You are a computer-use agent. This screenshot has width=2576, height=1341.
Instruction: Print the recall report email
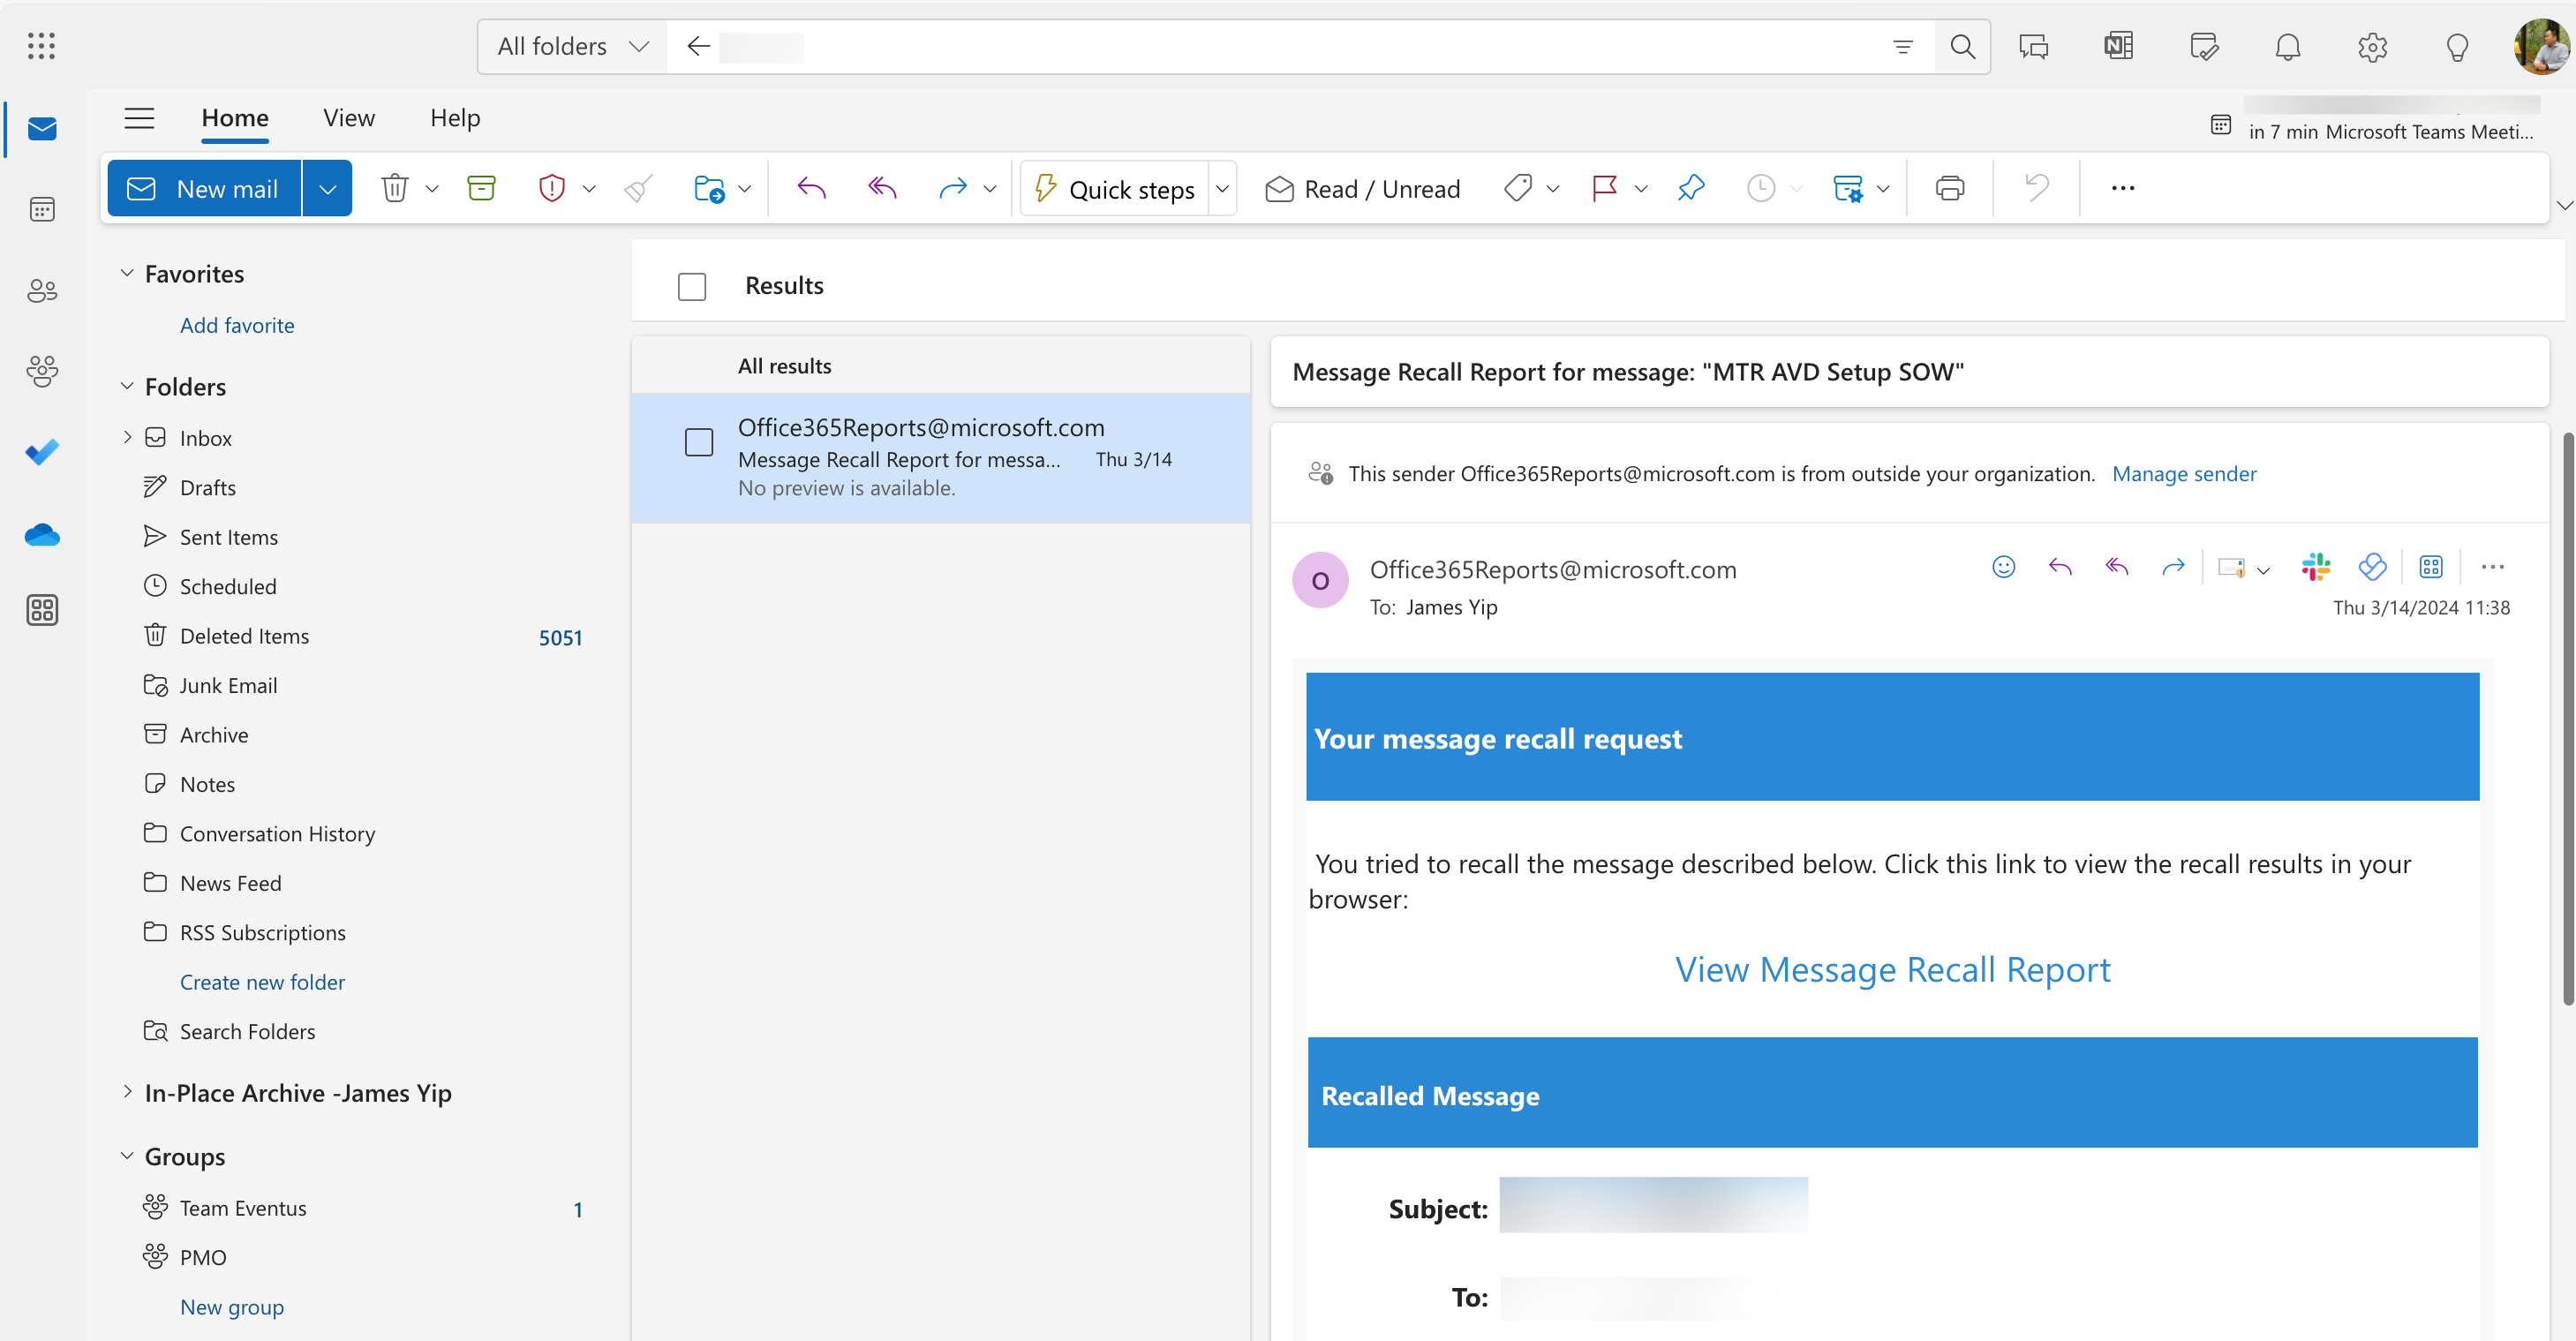tap(1948, 187)
